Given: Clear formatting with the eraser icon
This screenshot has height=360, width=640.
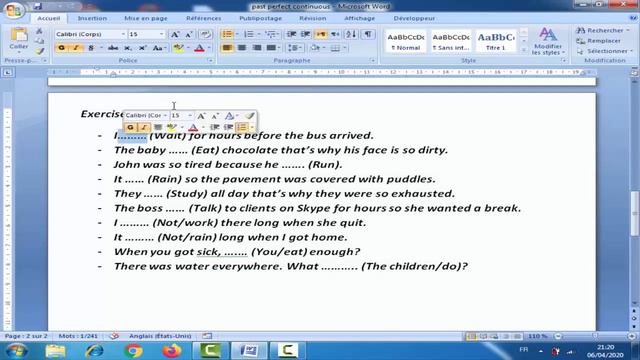Looking at the screenshot, I should point(206,34).
